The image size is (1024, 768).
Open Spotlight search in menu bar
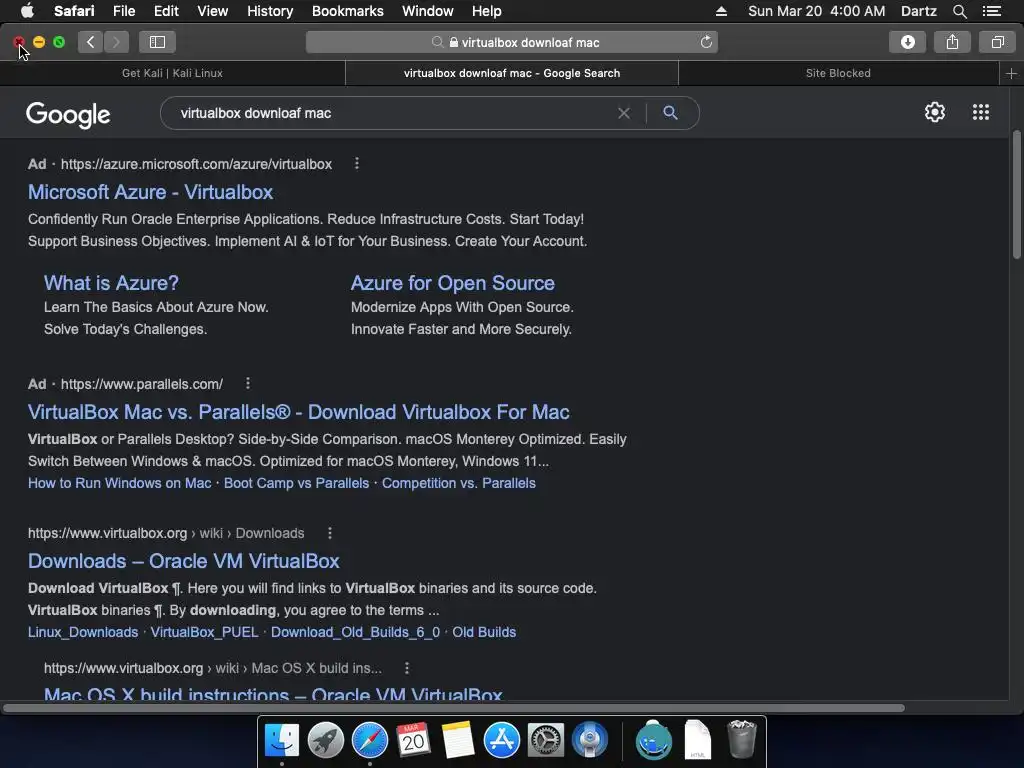(x=959, y=11)
